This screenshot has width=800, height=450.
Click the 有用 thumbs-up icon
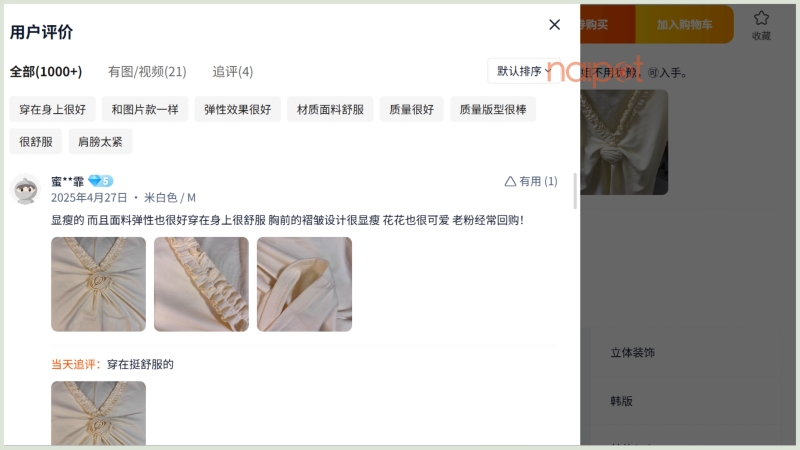pos(510,181)
